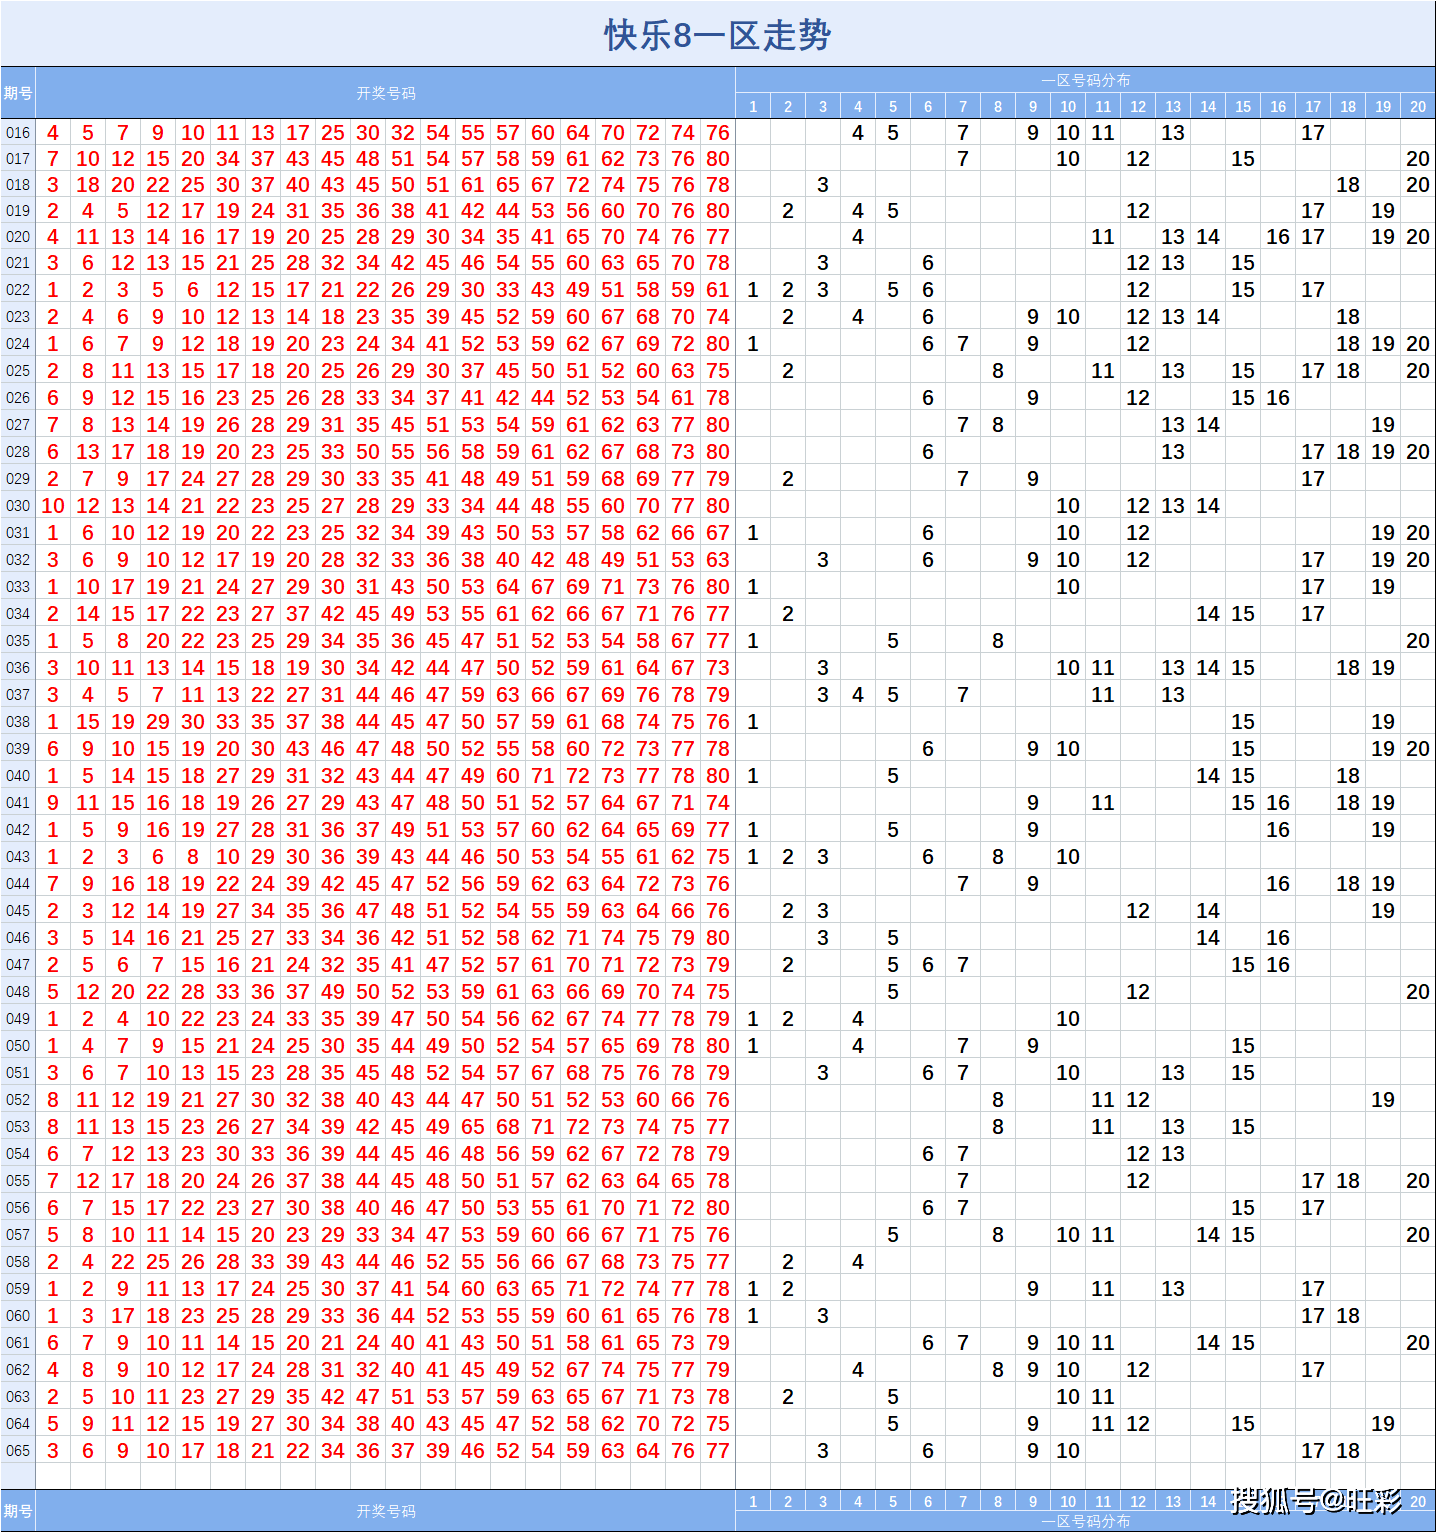Select column header 10 in the top header row

point(1068,107)
